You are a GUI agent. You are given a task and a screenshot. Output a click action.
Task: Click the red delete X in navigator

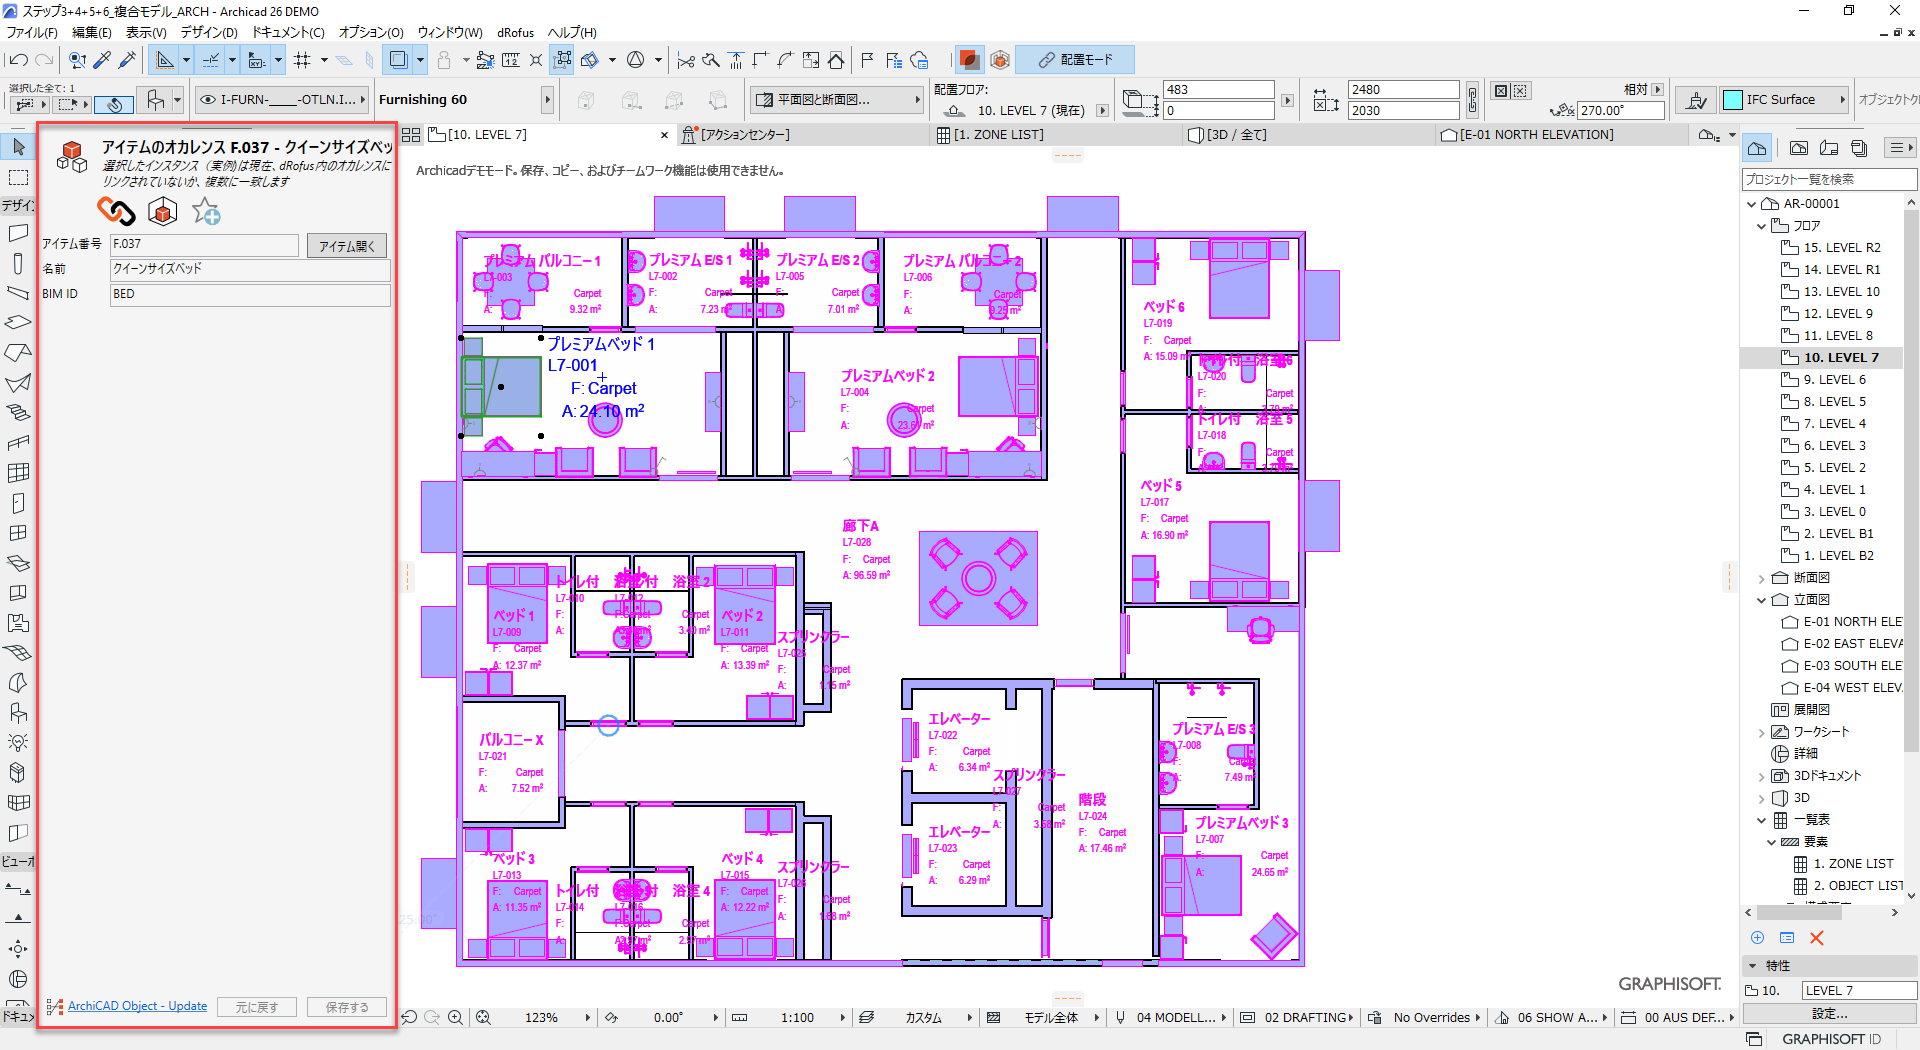pyautogui.click(x=1817, y=938)
